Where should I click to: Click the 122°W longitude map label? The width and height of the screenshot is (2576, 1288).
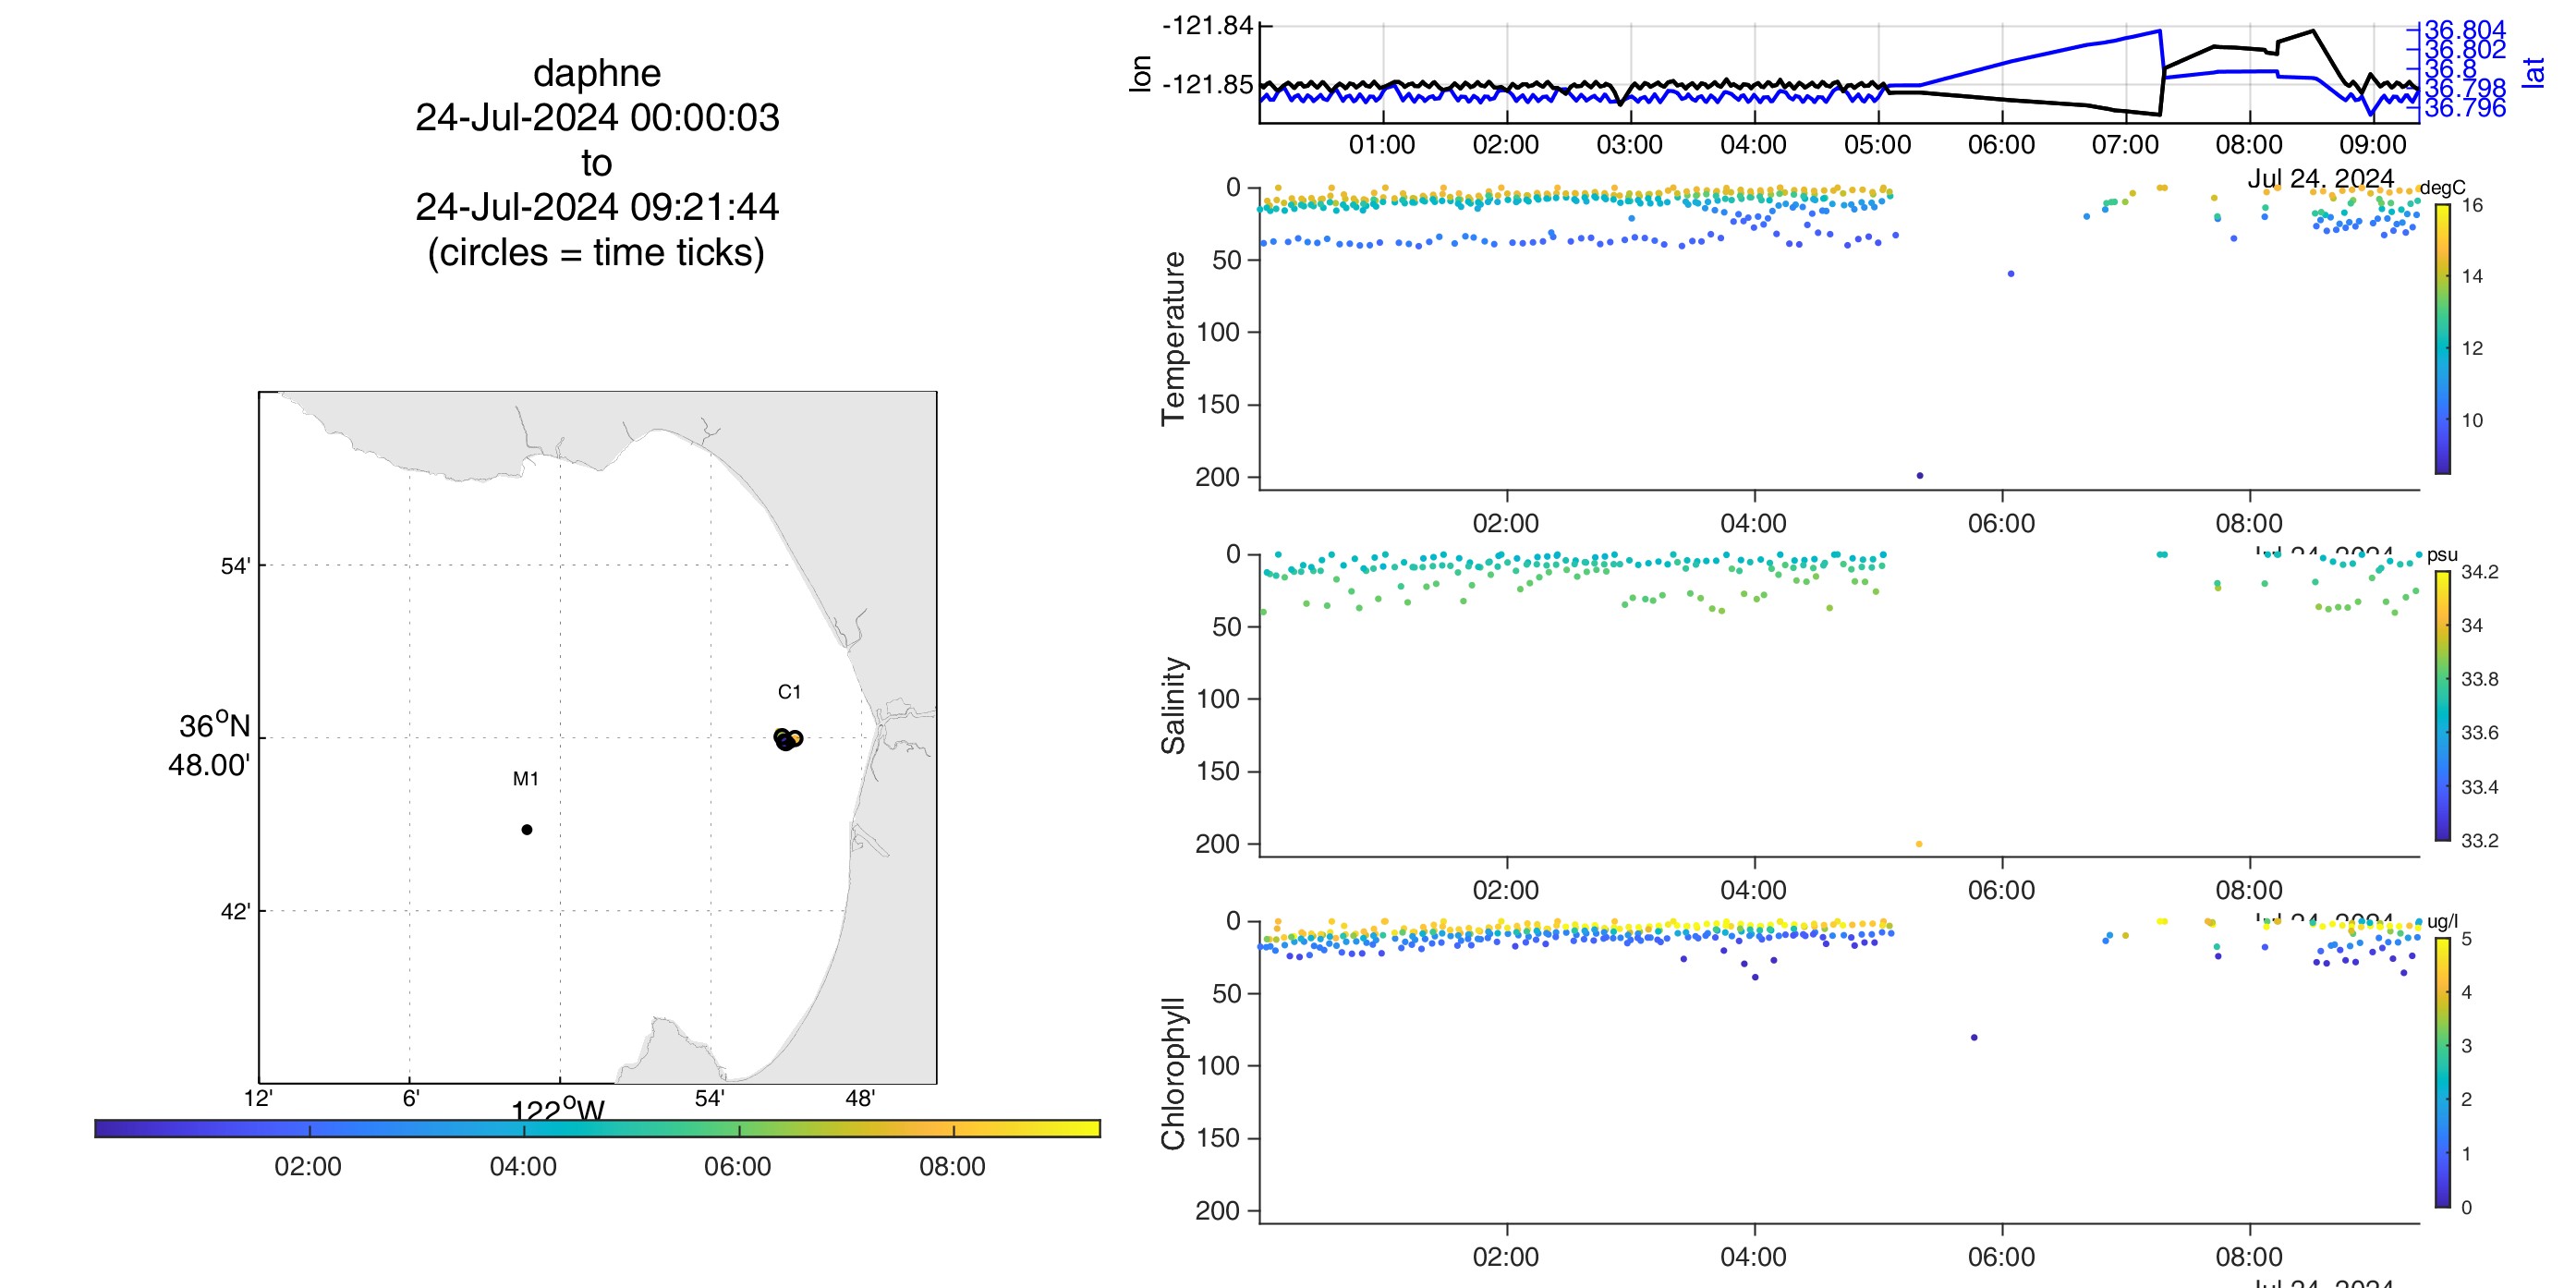tap(558, 1109)
